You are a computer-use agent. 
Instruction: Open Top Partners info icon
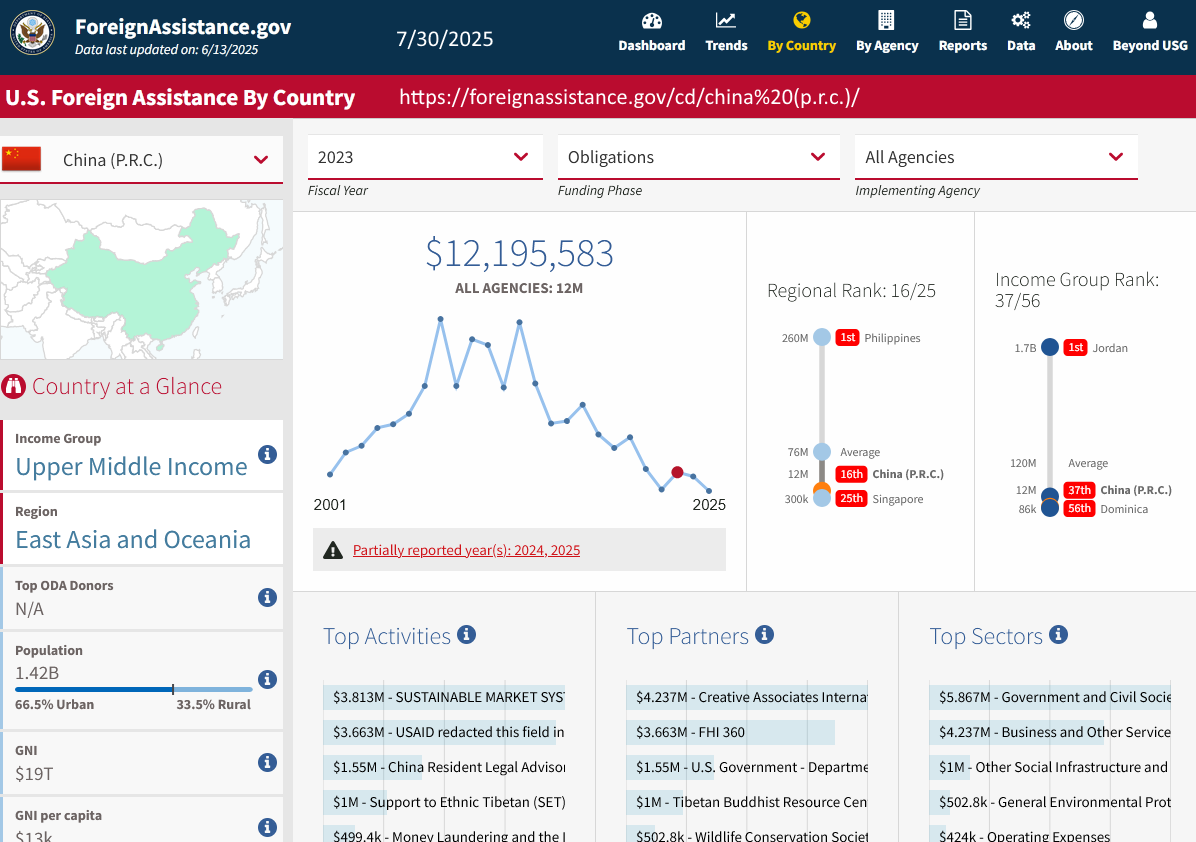pyautogui.click(x=764, y=635)
